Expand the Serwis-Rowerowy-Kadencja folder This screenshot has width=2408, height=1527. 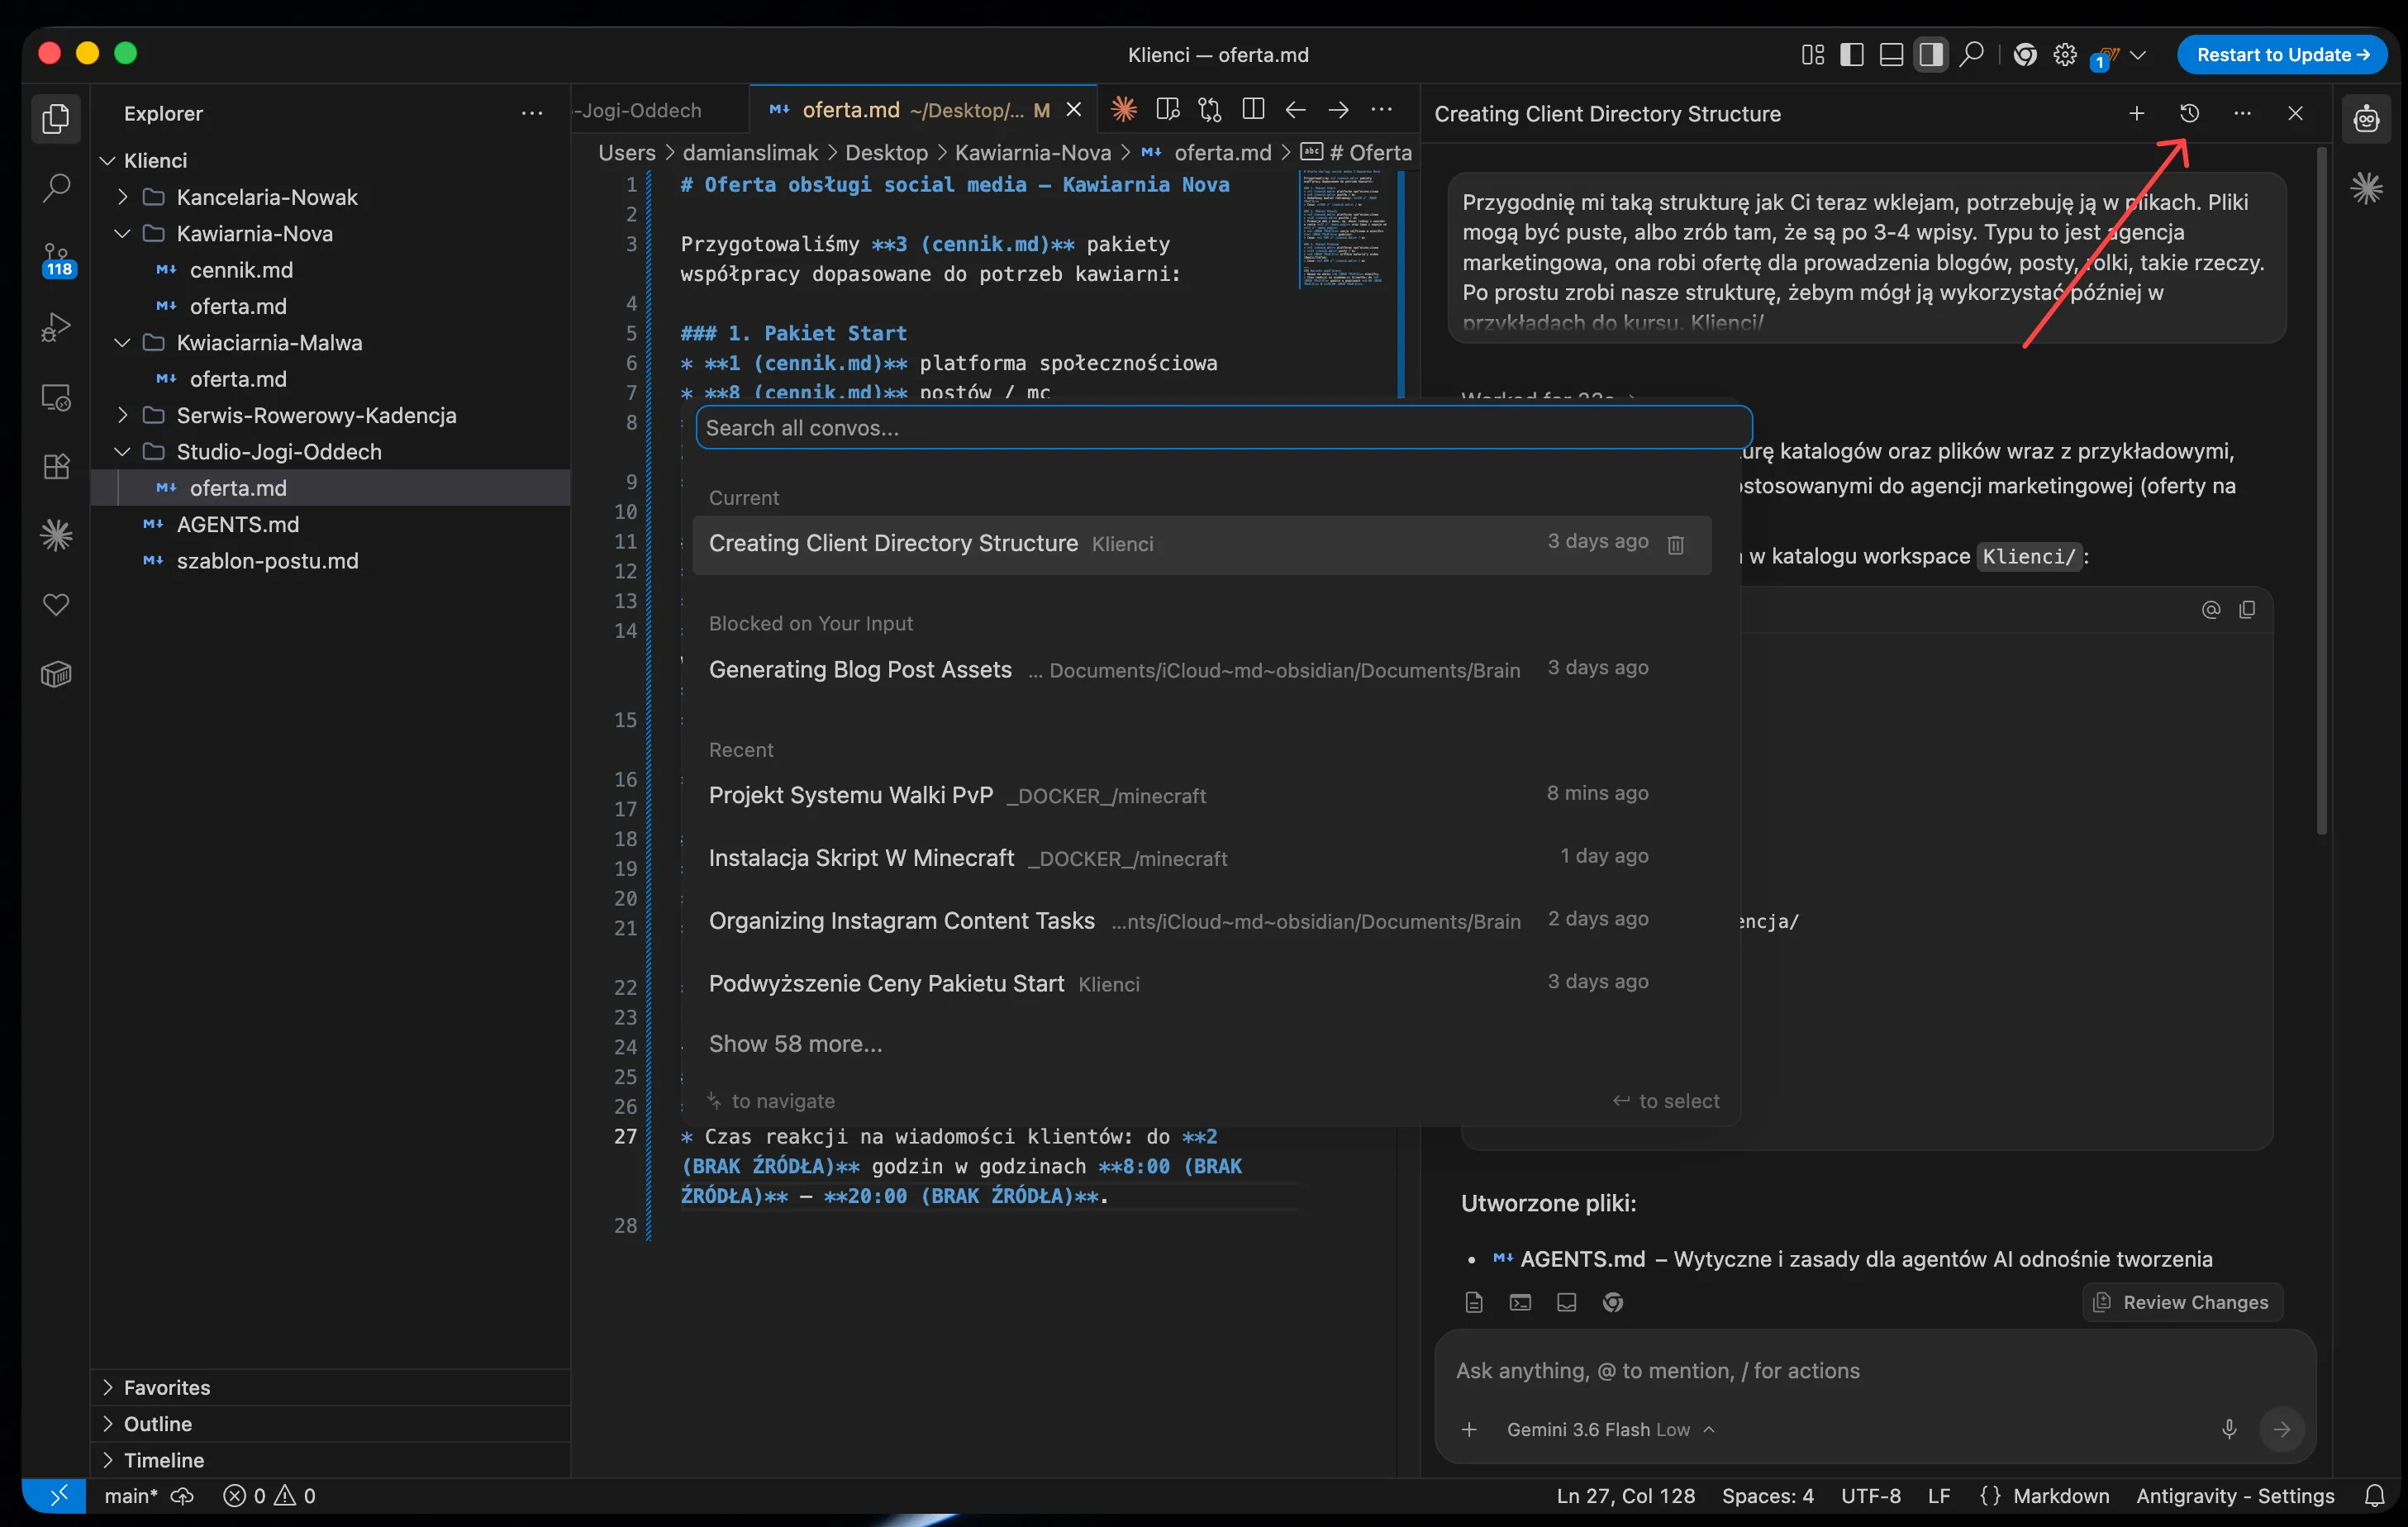coord(122,415)
